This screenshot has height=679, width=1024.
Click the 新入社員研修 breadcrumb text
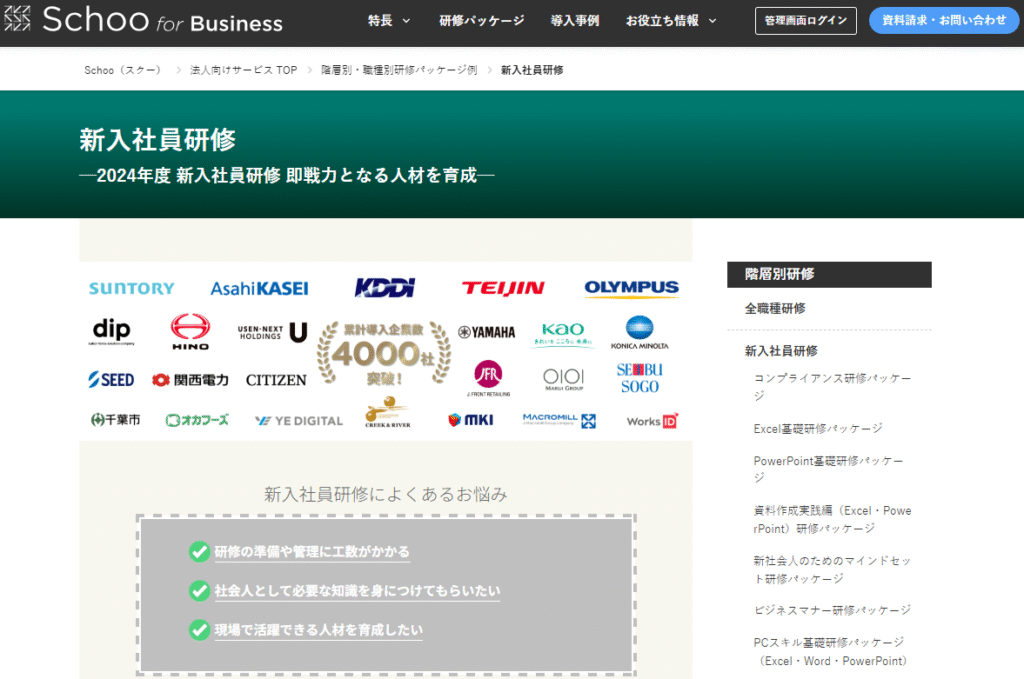click(x=532, y=70)
